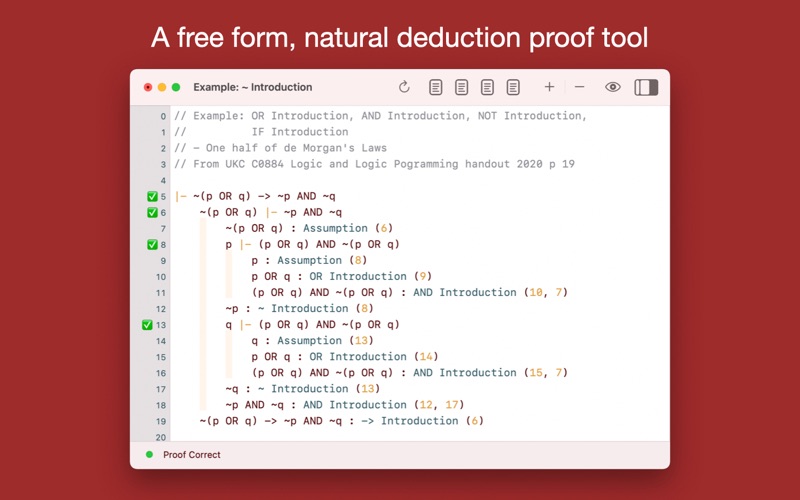Click comment One half of de Morgan's Laws
The height and width of the screenshot is (500, 800).
pos(280,148)
